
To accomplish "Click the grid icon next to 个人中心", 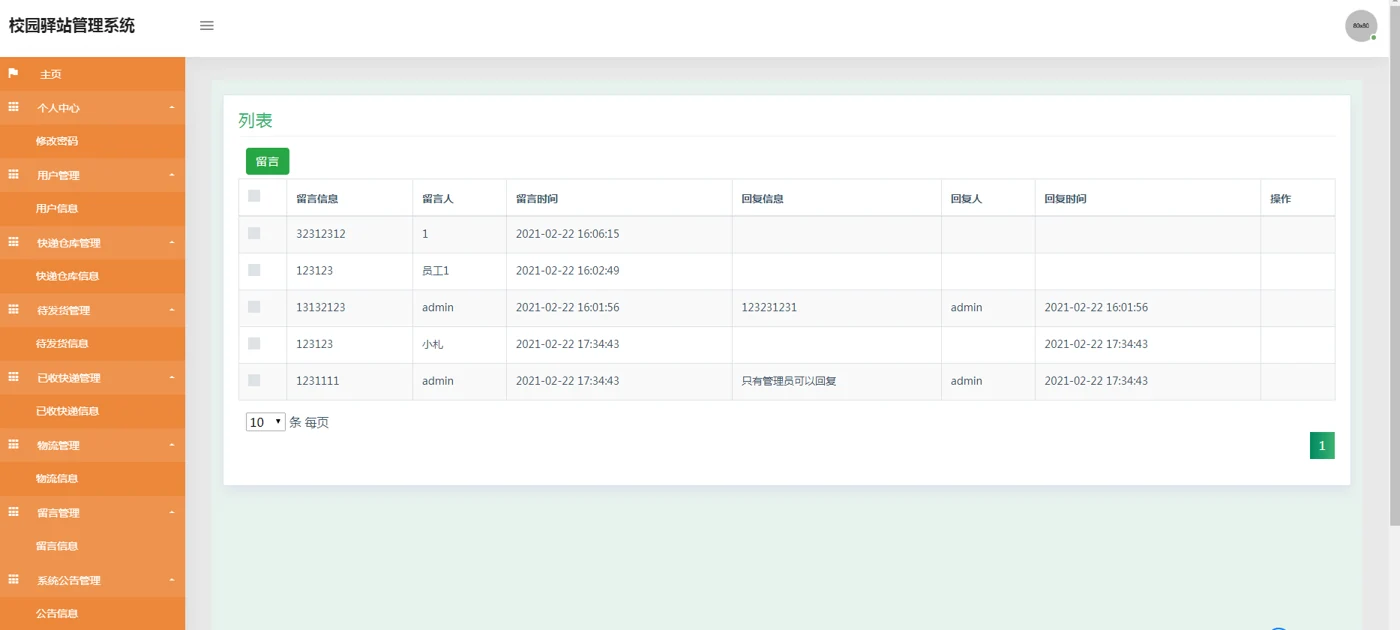I will click(x=14, y=107).
